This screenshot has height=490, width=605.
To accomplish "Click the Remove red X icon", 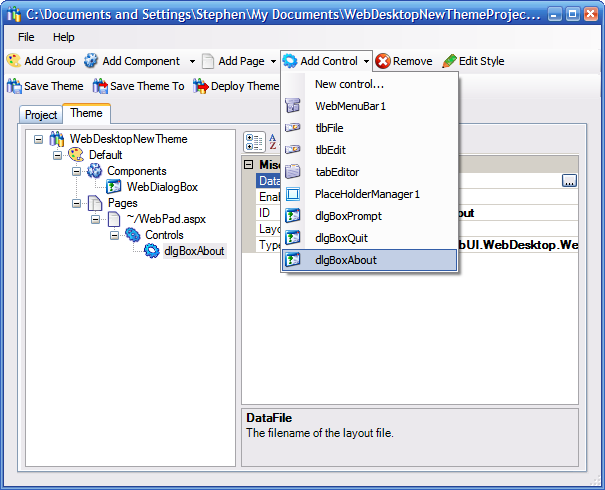I will coord(383,61).
